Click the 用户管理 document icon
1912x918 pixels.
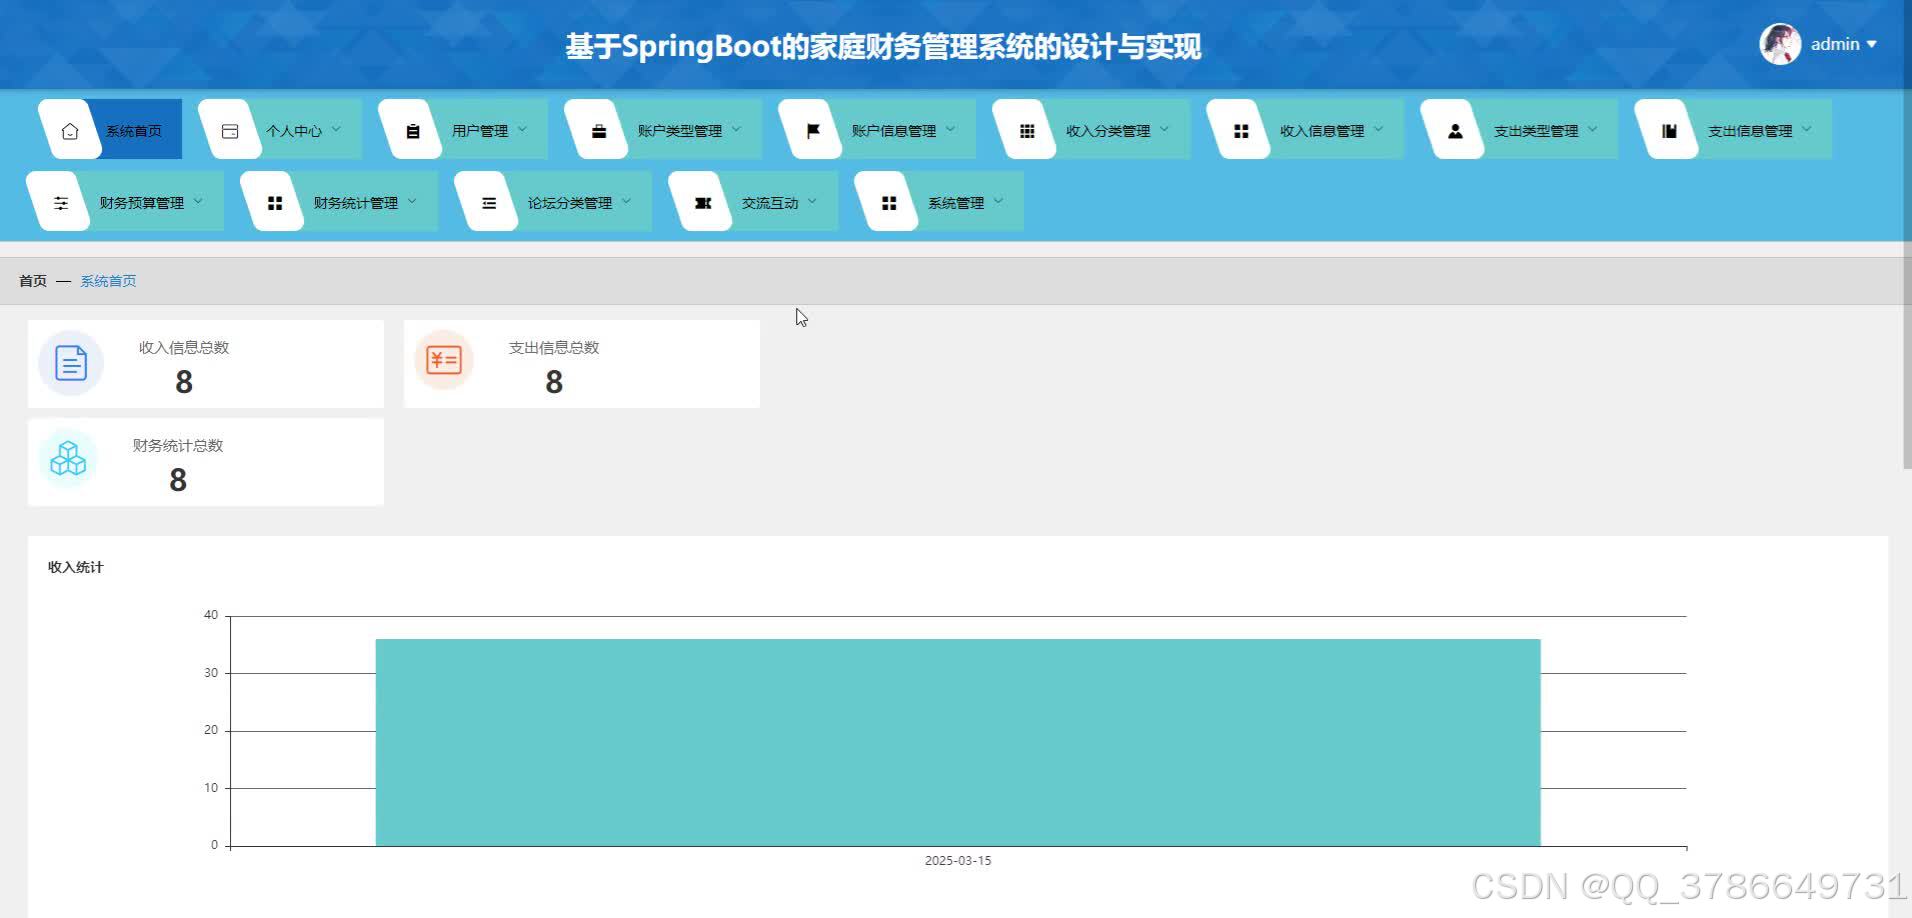click(411, 129)
